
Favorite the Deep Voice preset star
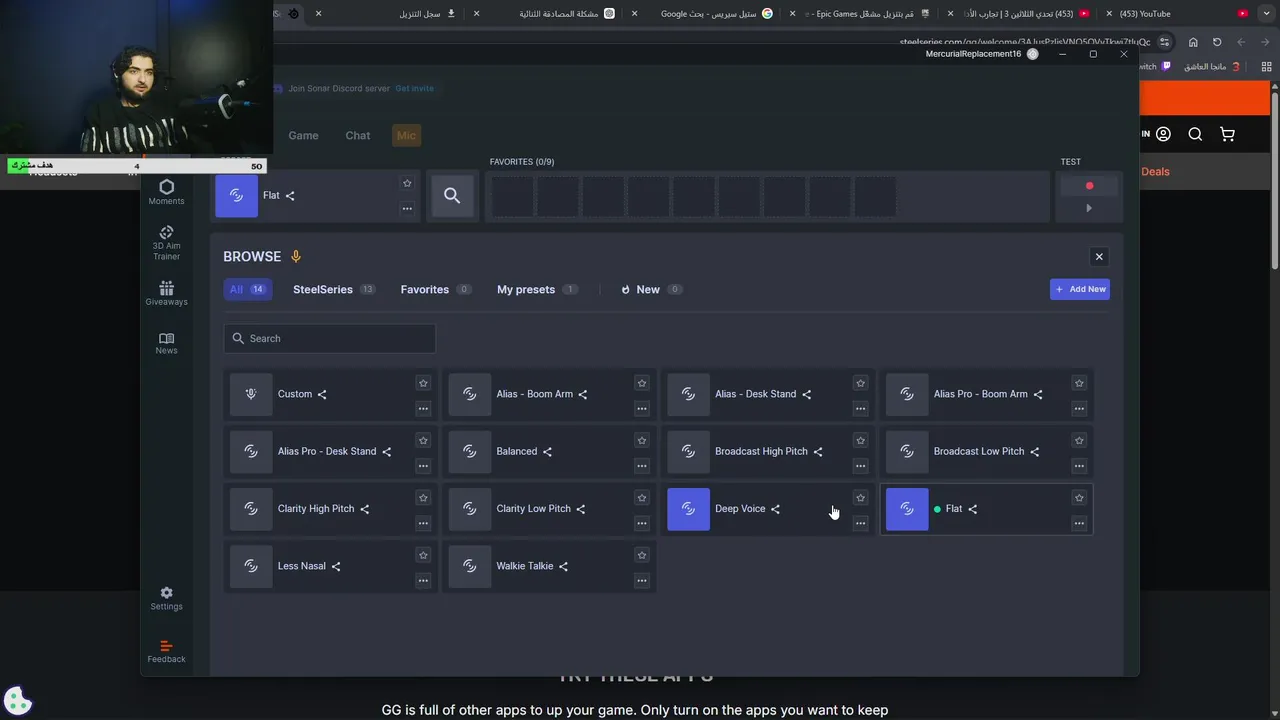(x=860, y=498)
